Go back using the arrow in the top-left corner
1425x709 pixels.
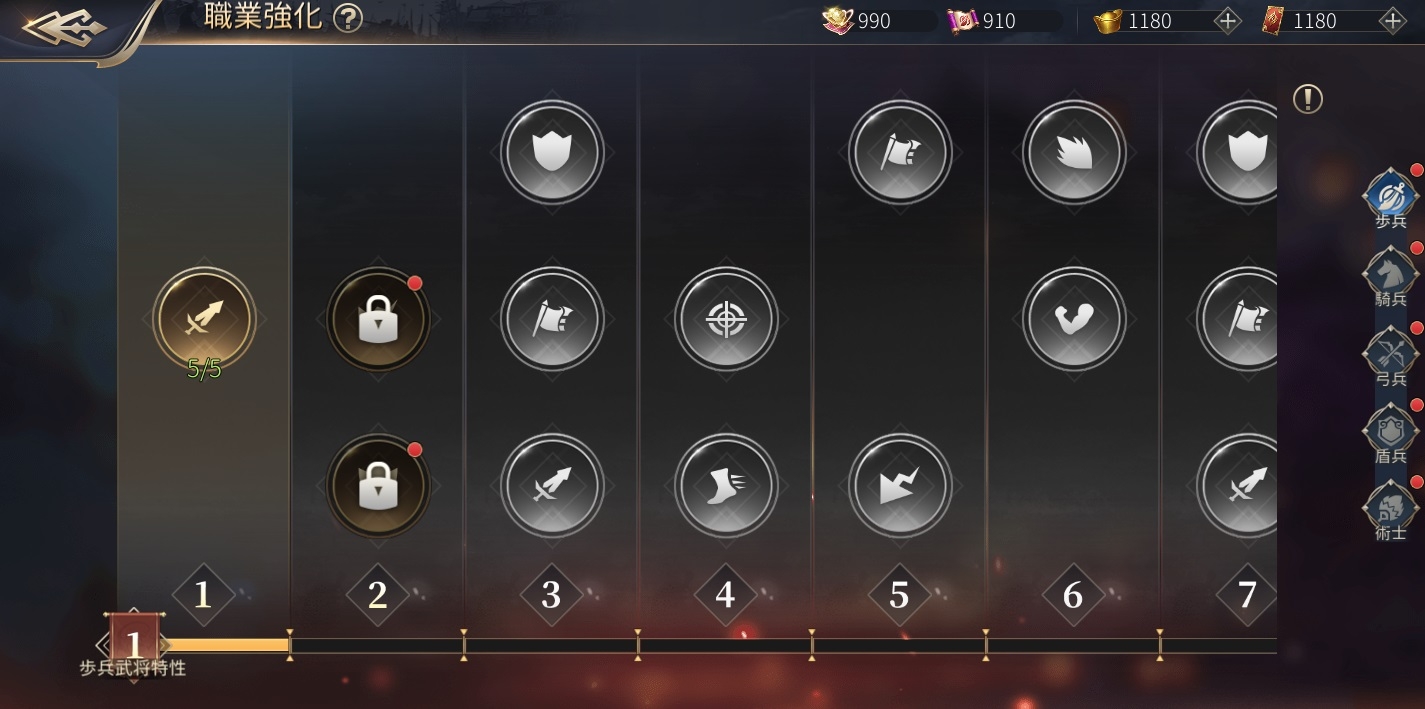[64, 28]
